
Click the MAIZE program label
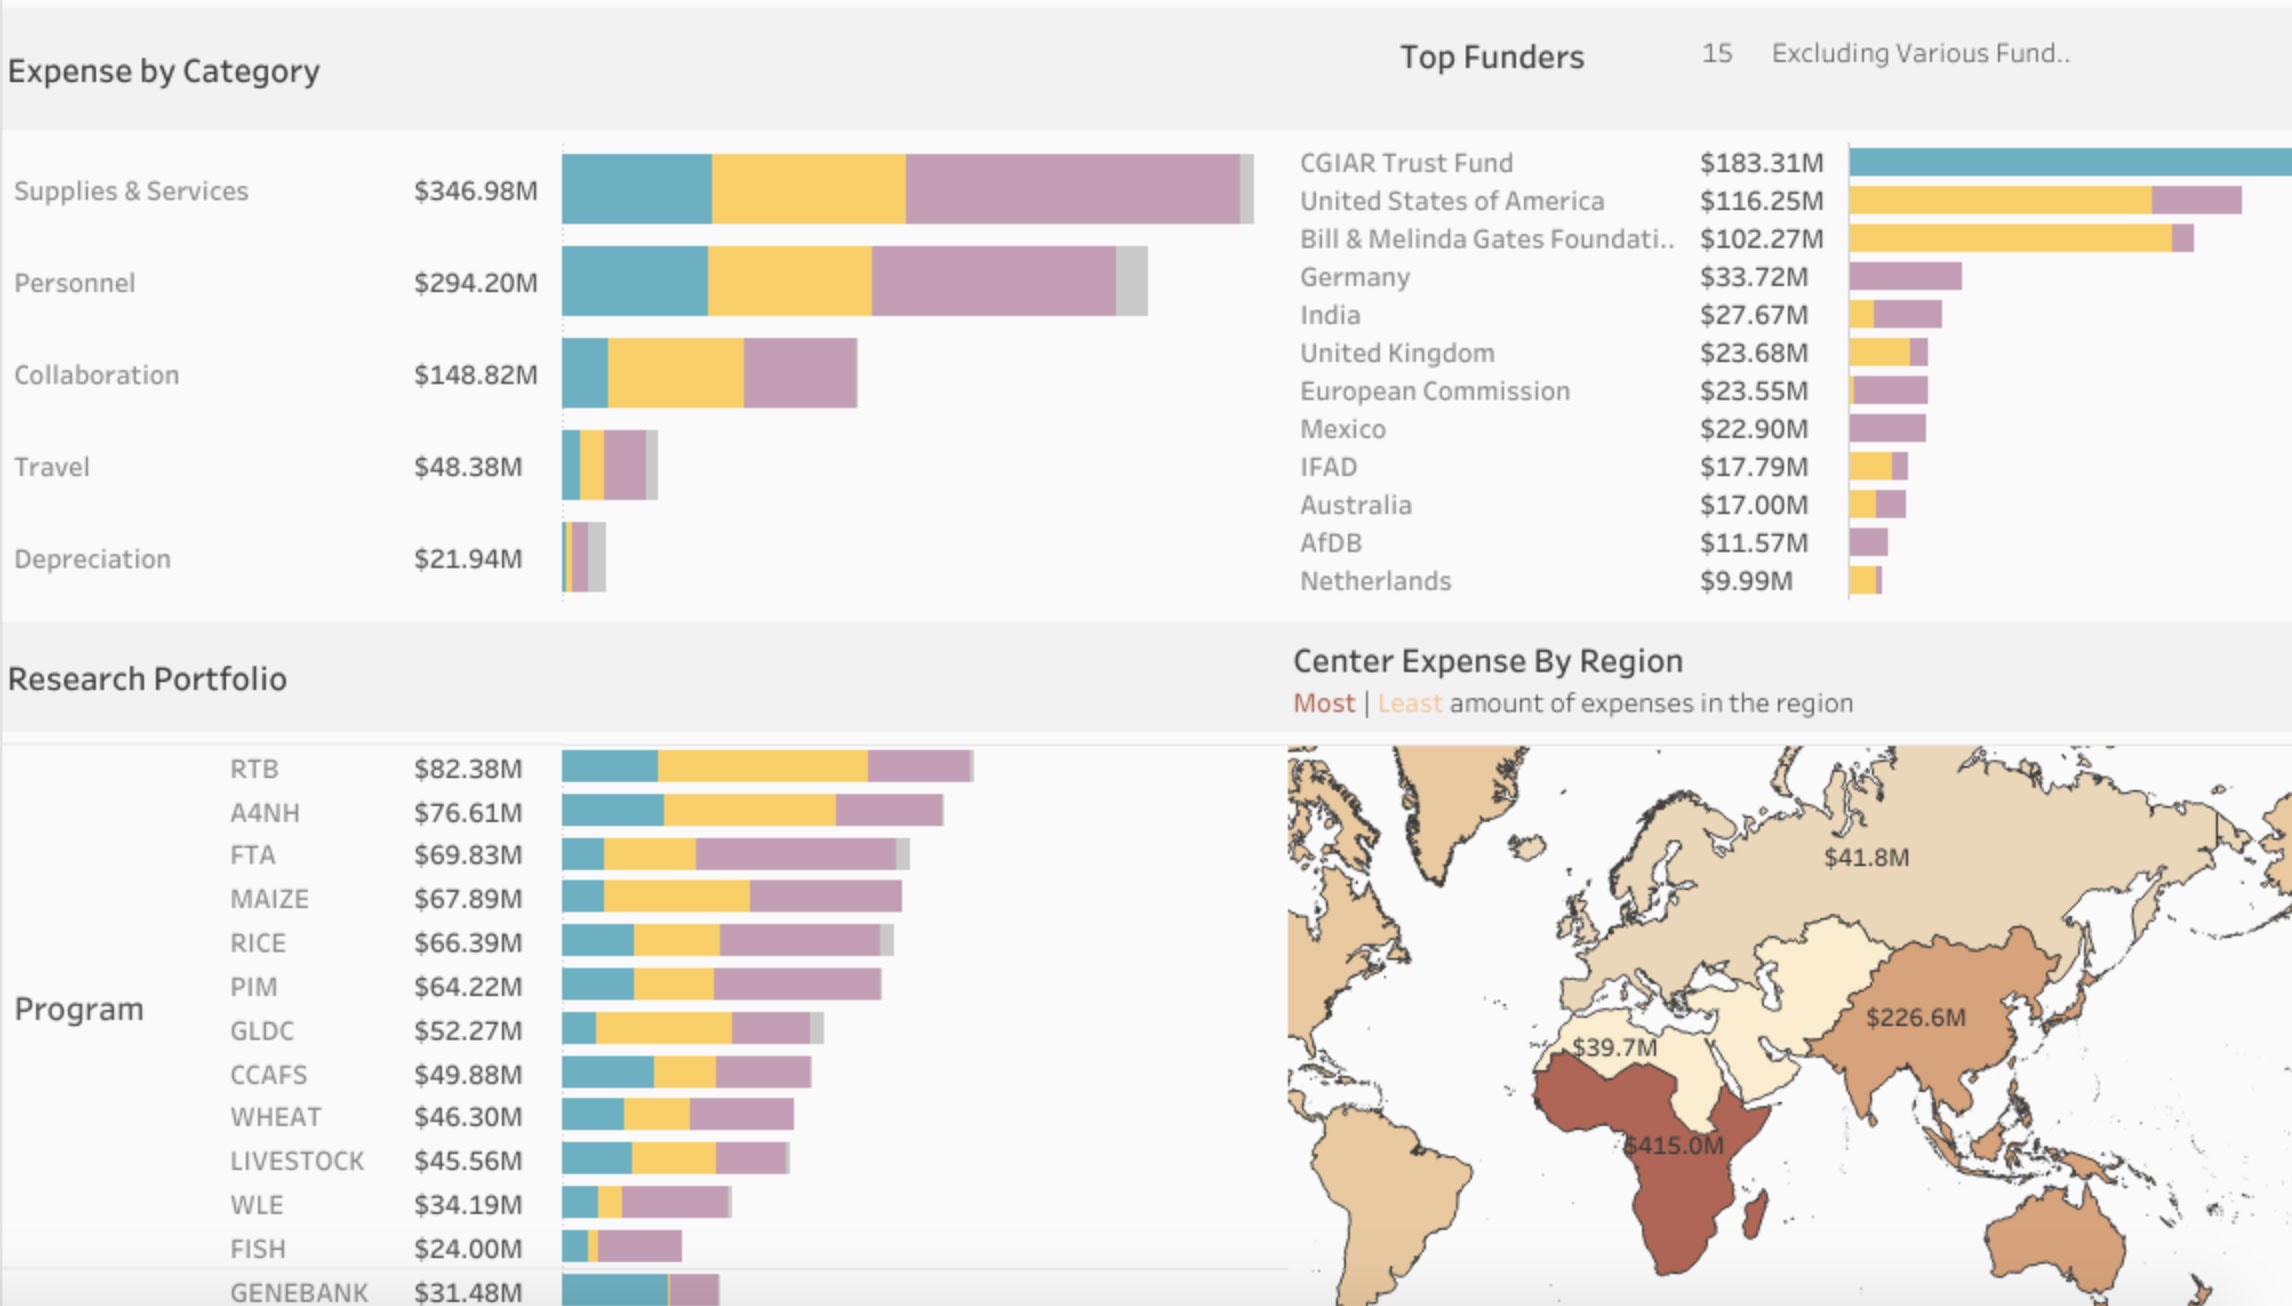pos(269,899)
